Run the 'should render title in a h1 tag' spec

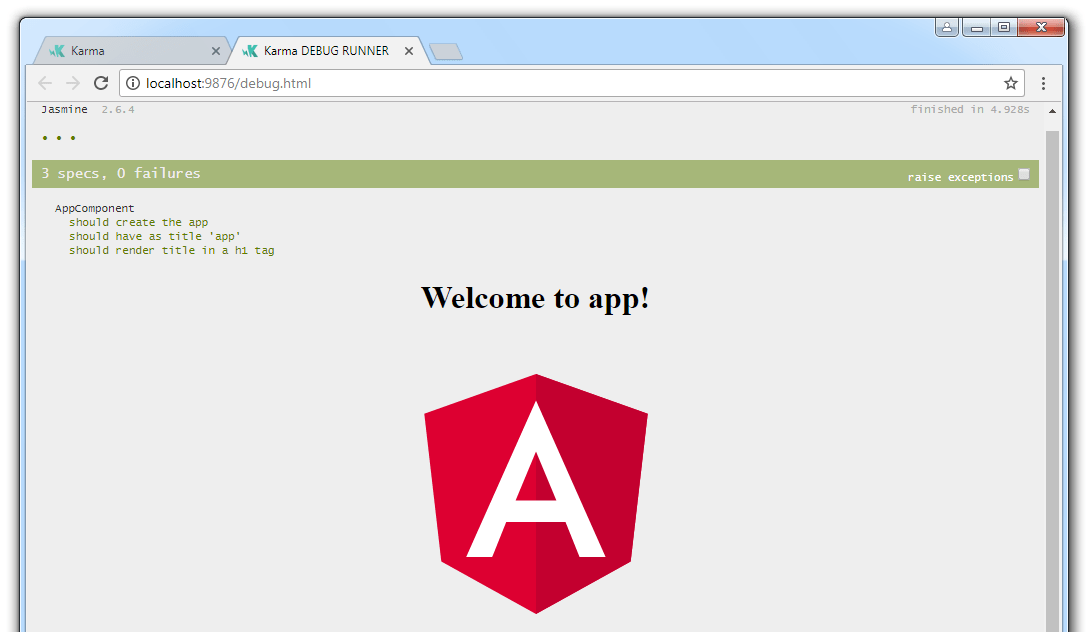(172, 250)
